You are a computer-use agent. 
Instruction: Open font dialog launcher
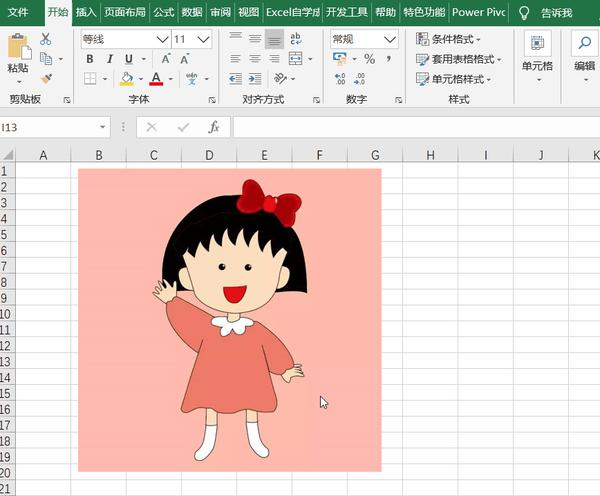[x=212, y=100]
